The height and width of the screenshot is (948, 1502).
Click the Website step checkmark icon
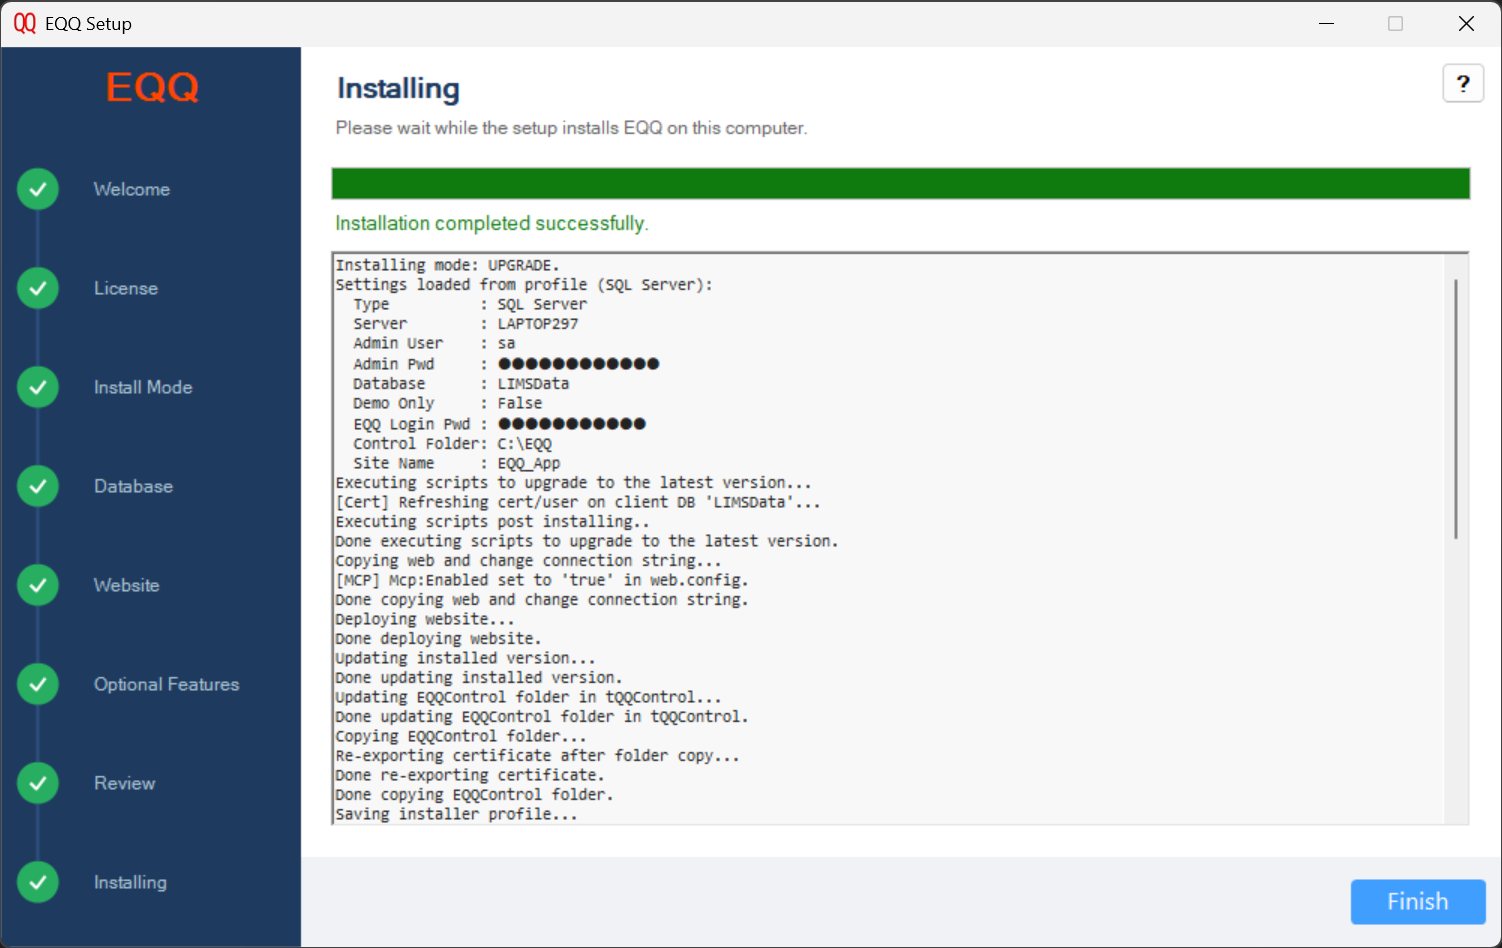pyautogui.click(x=37, y=585)
